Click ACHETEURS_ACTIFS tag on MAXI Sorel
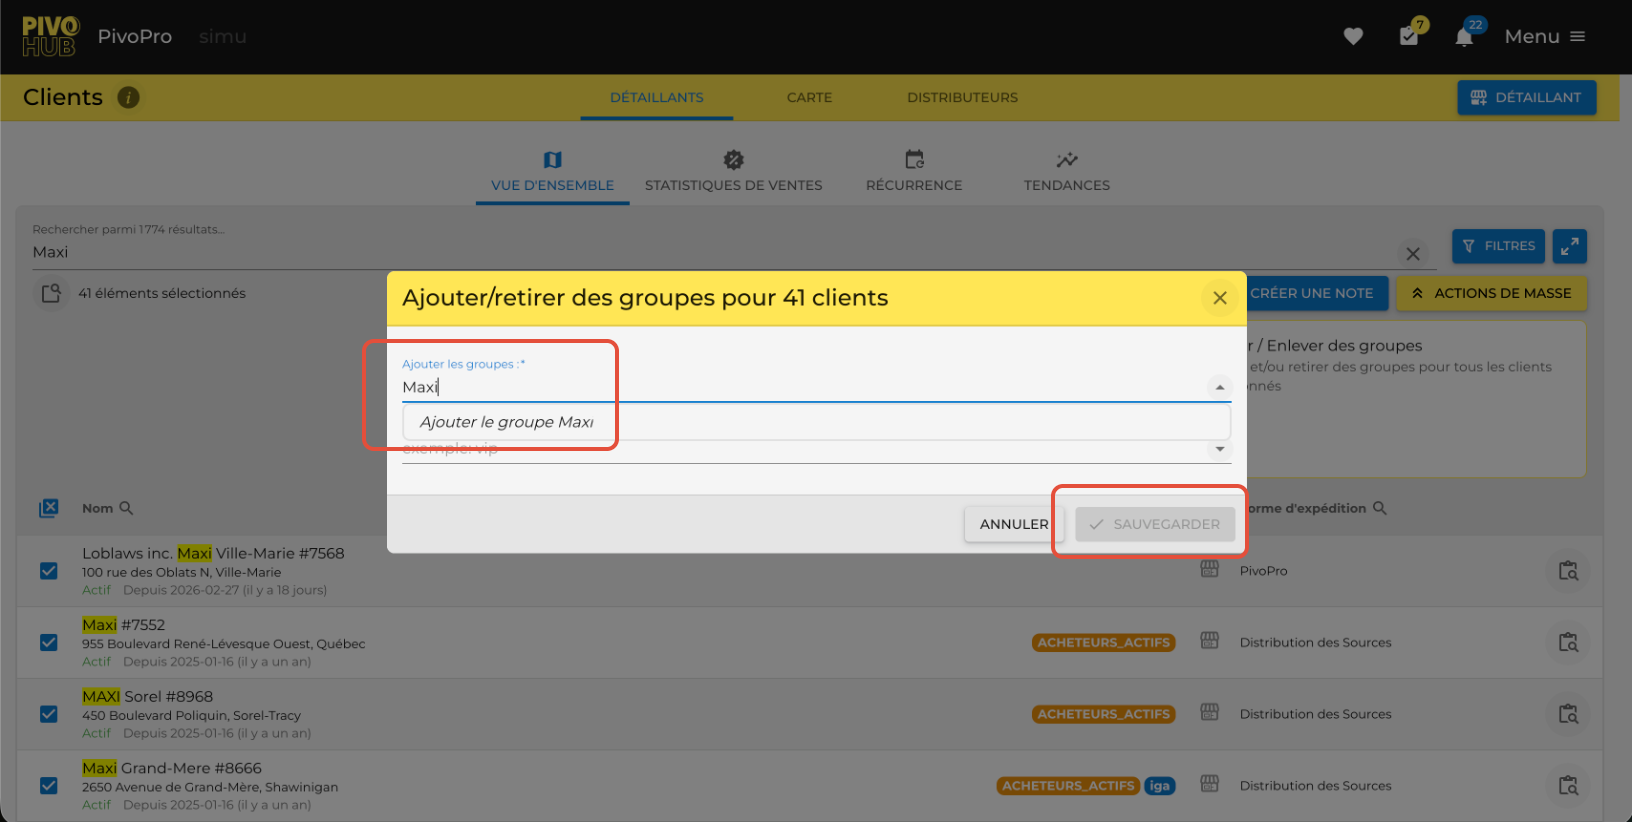Image resolution: width=1632 pixels, height=822 pixels. pyautogui.click(x=1103, y=714)
